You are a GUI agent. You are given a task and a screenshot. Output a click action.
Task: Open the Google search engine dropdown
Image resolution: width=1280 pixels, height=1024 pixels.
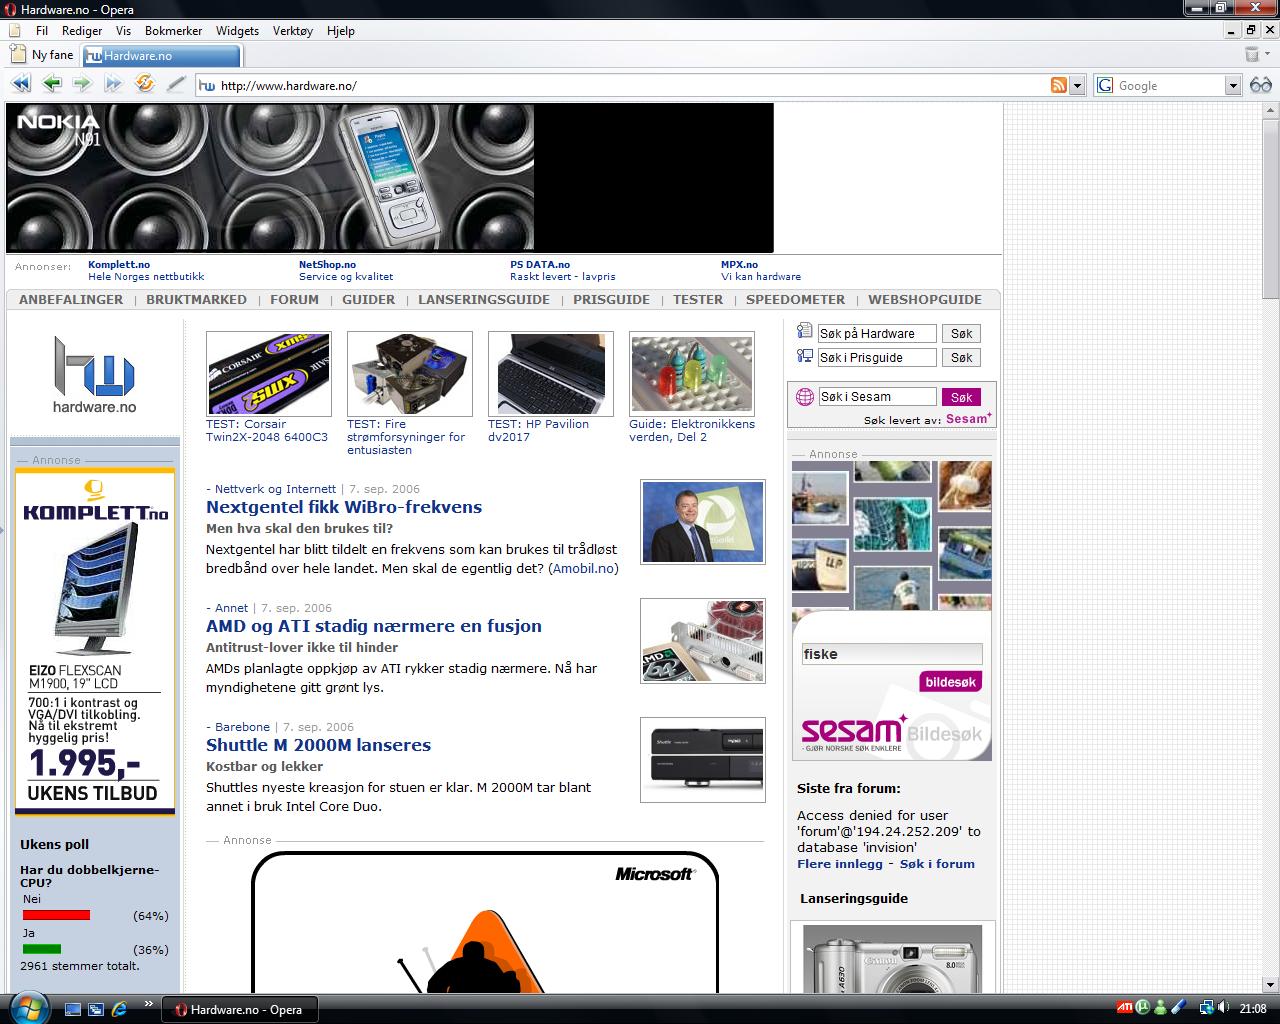click(x=1233, y=86)
